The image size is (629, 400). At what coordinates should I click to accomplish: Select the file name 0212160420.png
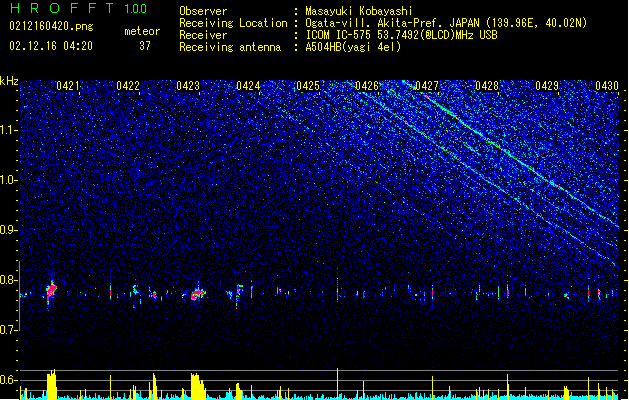tap(51, 26)
